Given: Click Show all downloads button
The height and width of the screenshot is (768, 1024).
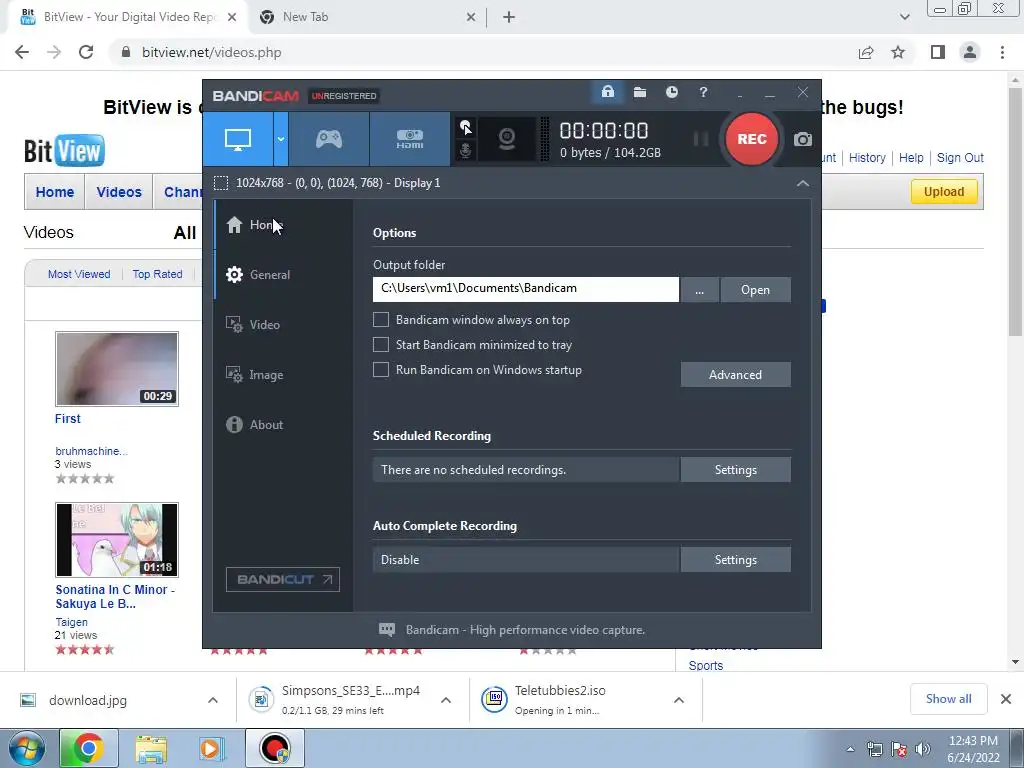Looking at the screenshot, I should (x=948, y=699).
